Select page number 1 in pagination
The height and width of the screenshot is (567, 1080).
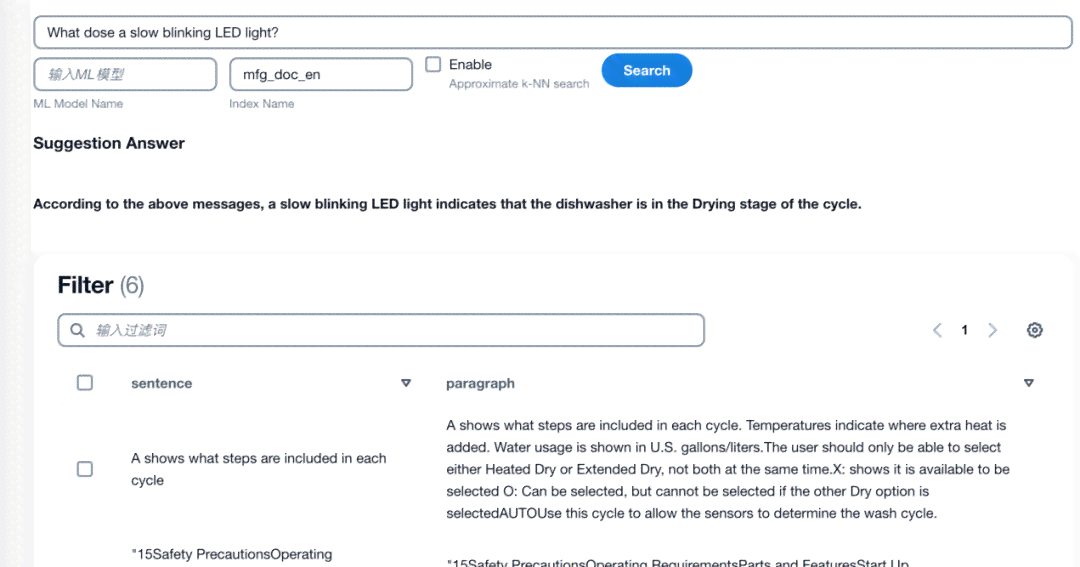click(964, 330)
